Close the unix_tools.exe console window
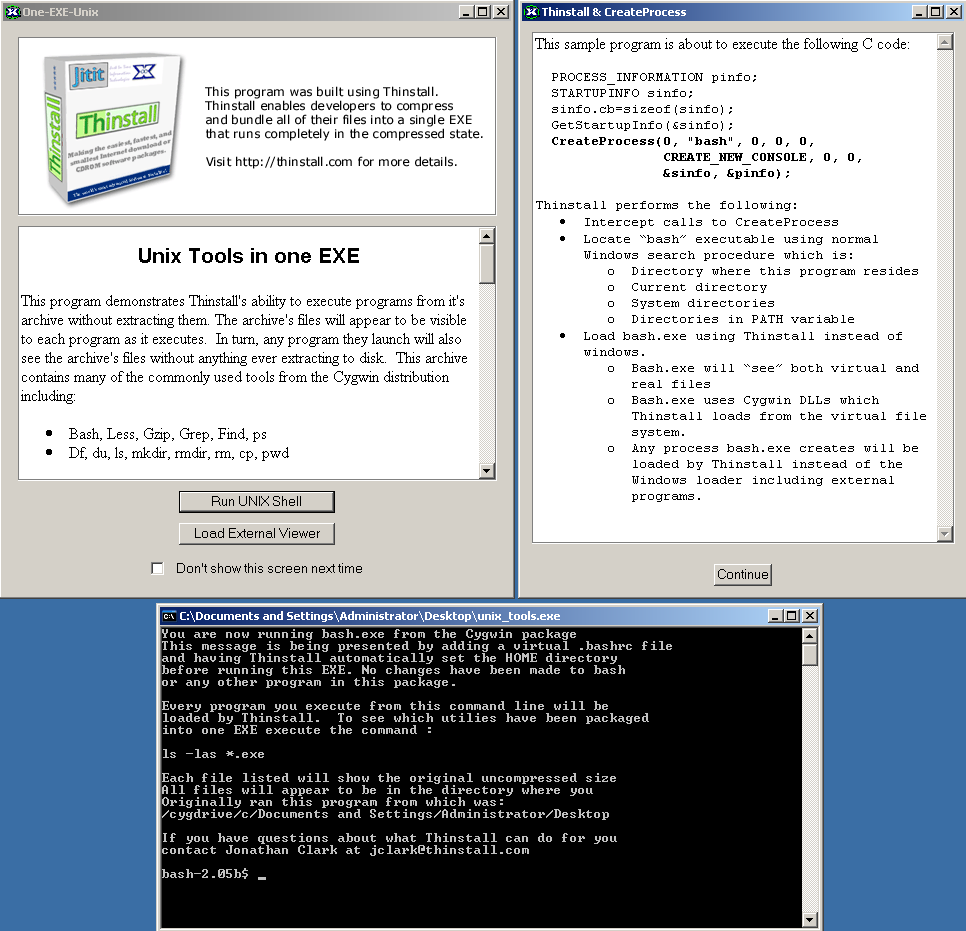The image size is (966, 931). (x=808, y=616)
